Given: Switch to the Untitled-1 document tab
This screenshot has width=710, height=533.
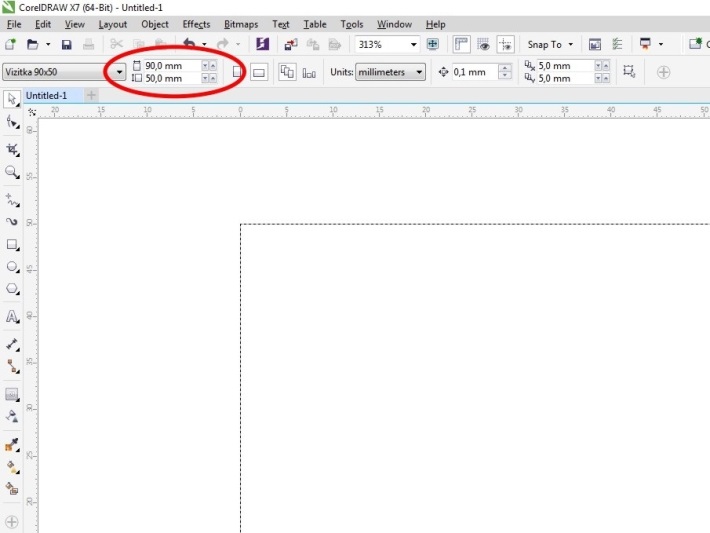Looking at the screenshot, I should pos(46,96).
